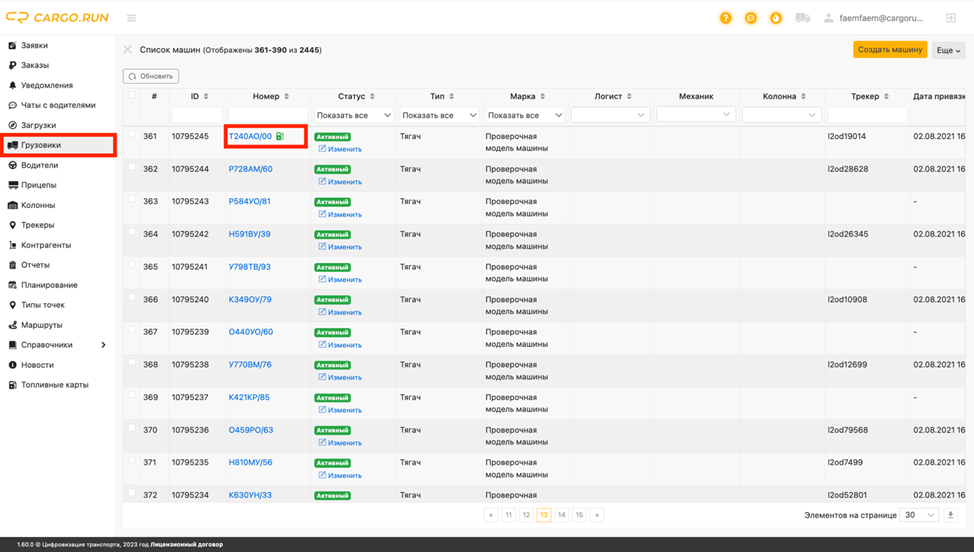Viewport: 974px width, 552px height.
Task: Tick the checkbox for row 362
Action: 132,166
